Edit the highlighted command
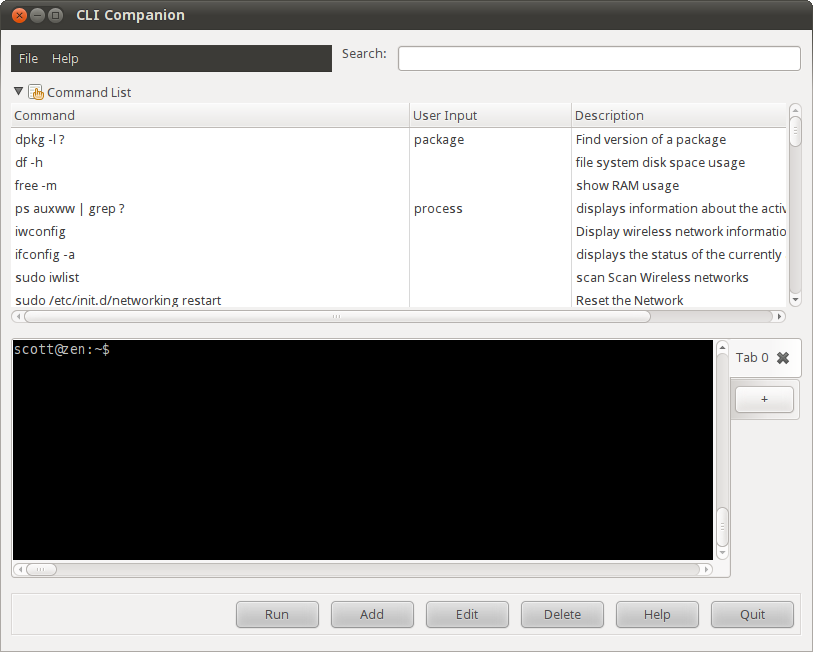Image resolution: width=813 pixels, height=652 pixels. pyautogui.click(x=467, y=614)
